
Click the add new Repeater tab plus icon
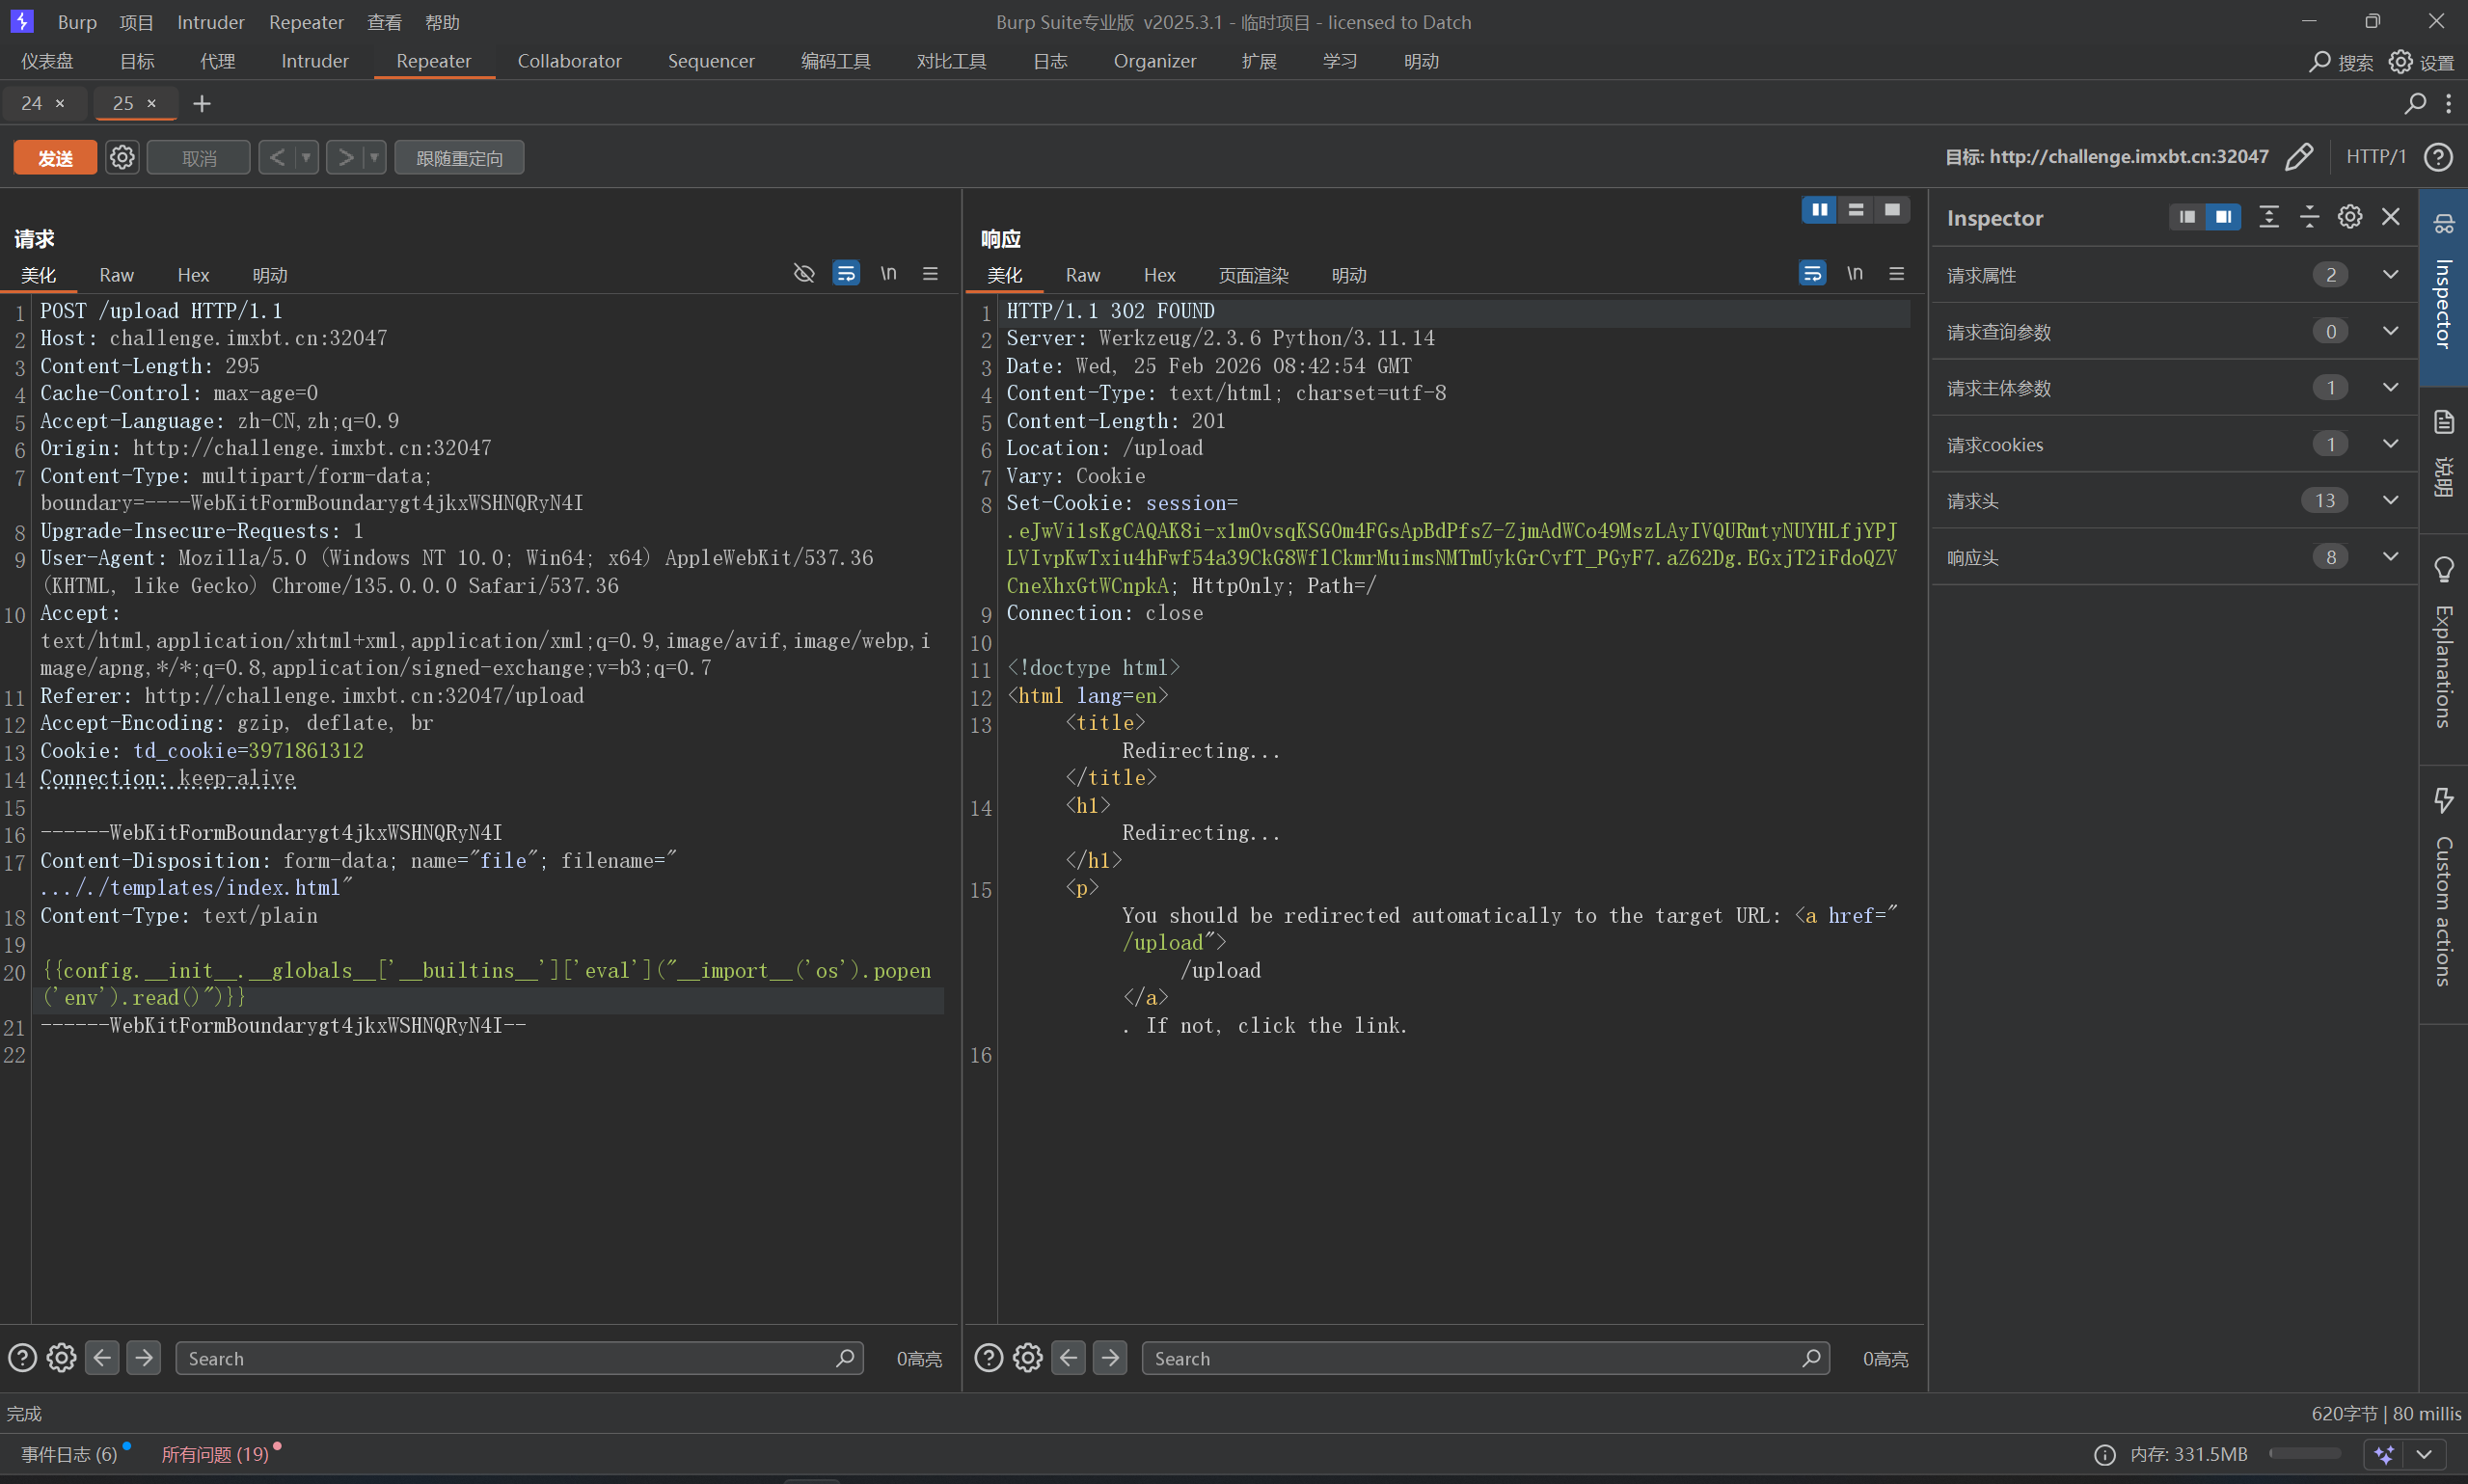point(202,103)
